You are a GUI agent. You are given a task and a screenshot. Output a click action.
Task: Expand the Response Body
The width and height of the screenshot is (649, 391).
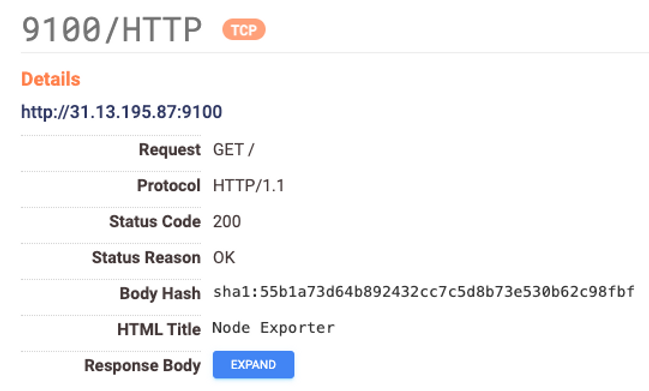[253, 365]
